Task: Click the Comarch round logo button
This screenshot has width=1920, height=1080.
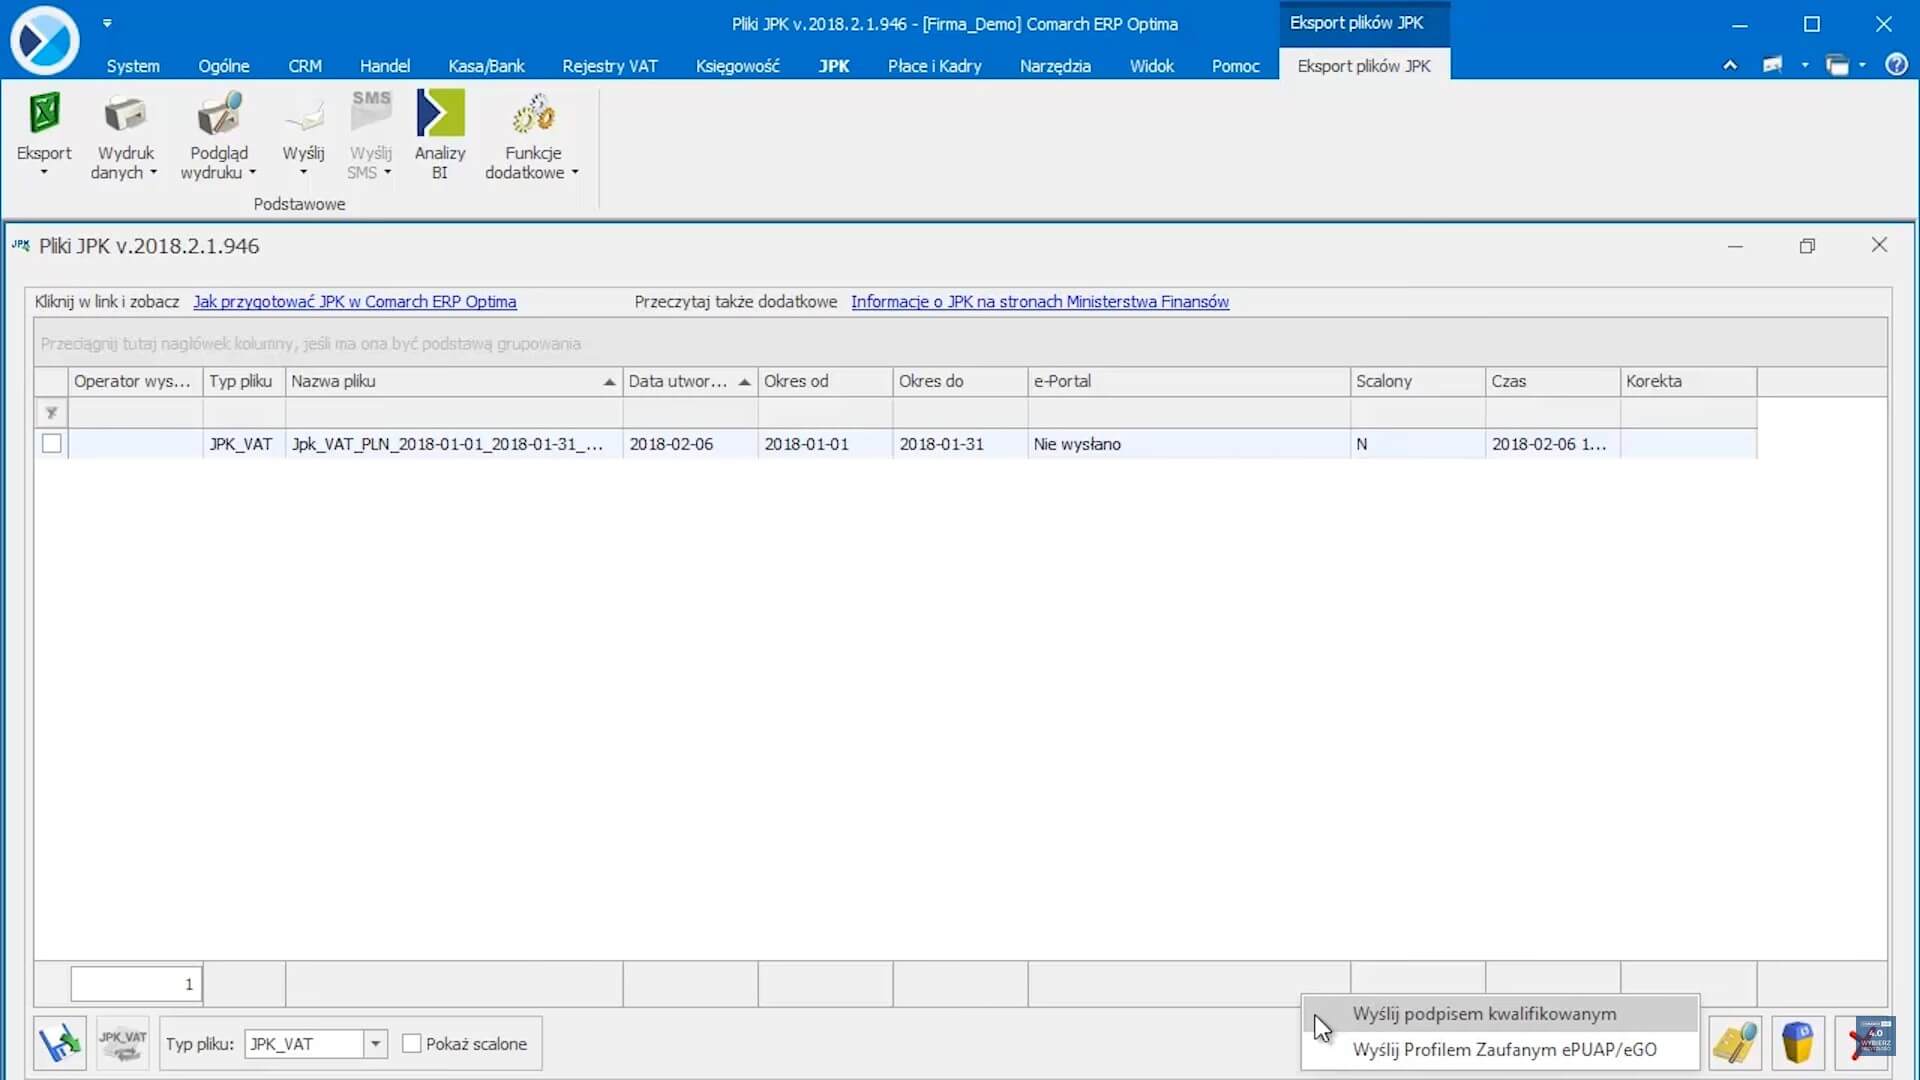Action: coord(44,41)
